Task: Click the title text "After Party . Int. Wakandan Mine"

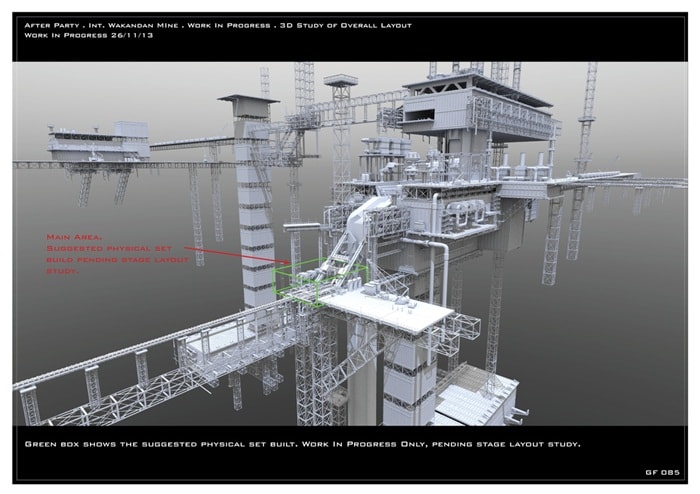Action: pos(101,25)
